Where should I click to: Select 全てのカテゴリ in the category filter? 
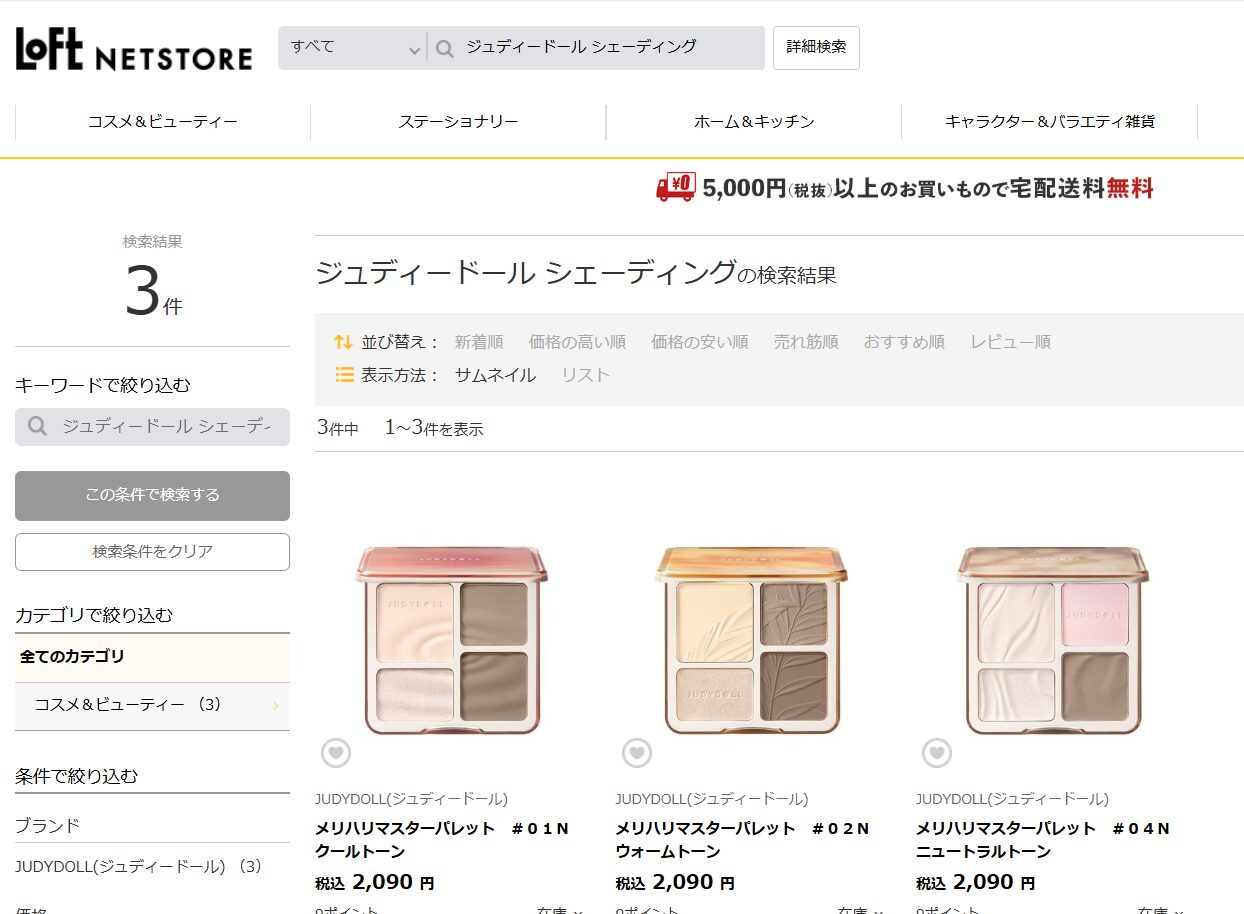point(152,658)
